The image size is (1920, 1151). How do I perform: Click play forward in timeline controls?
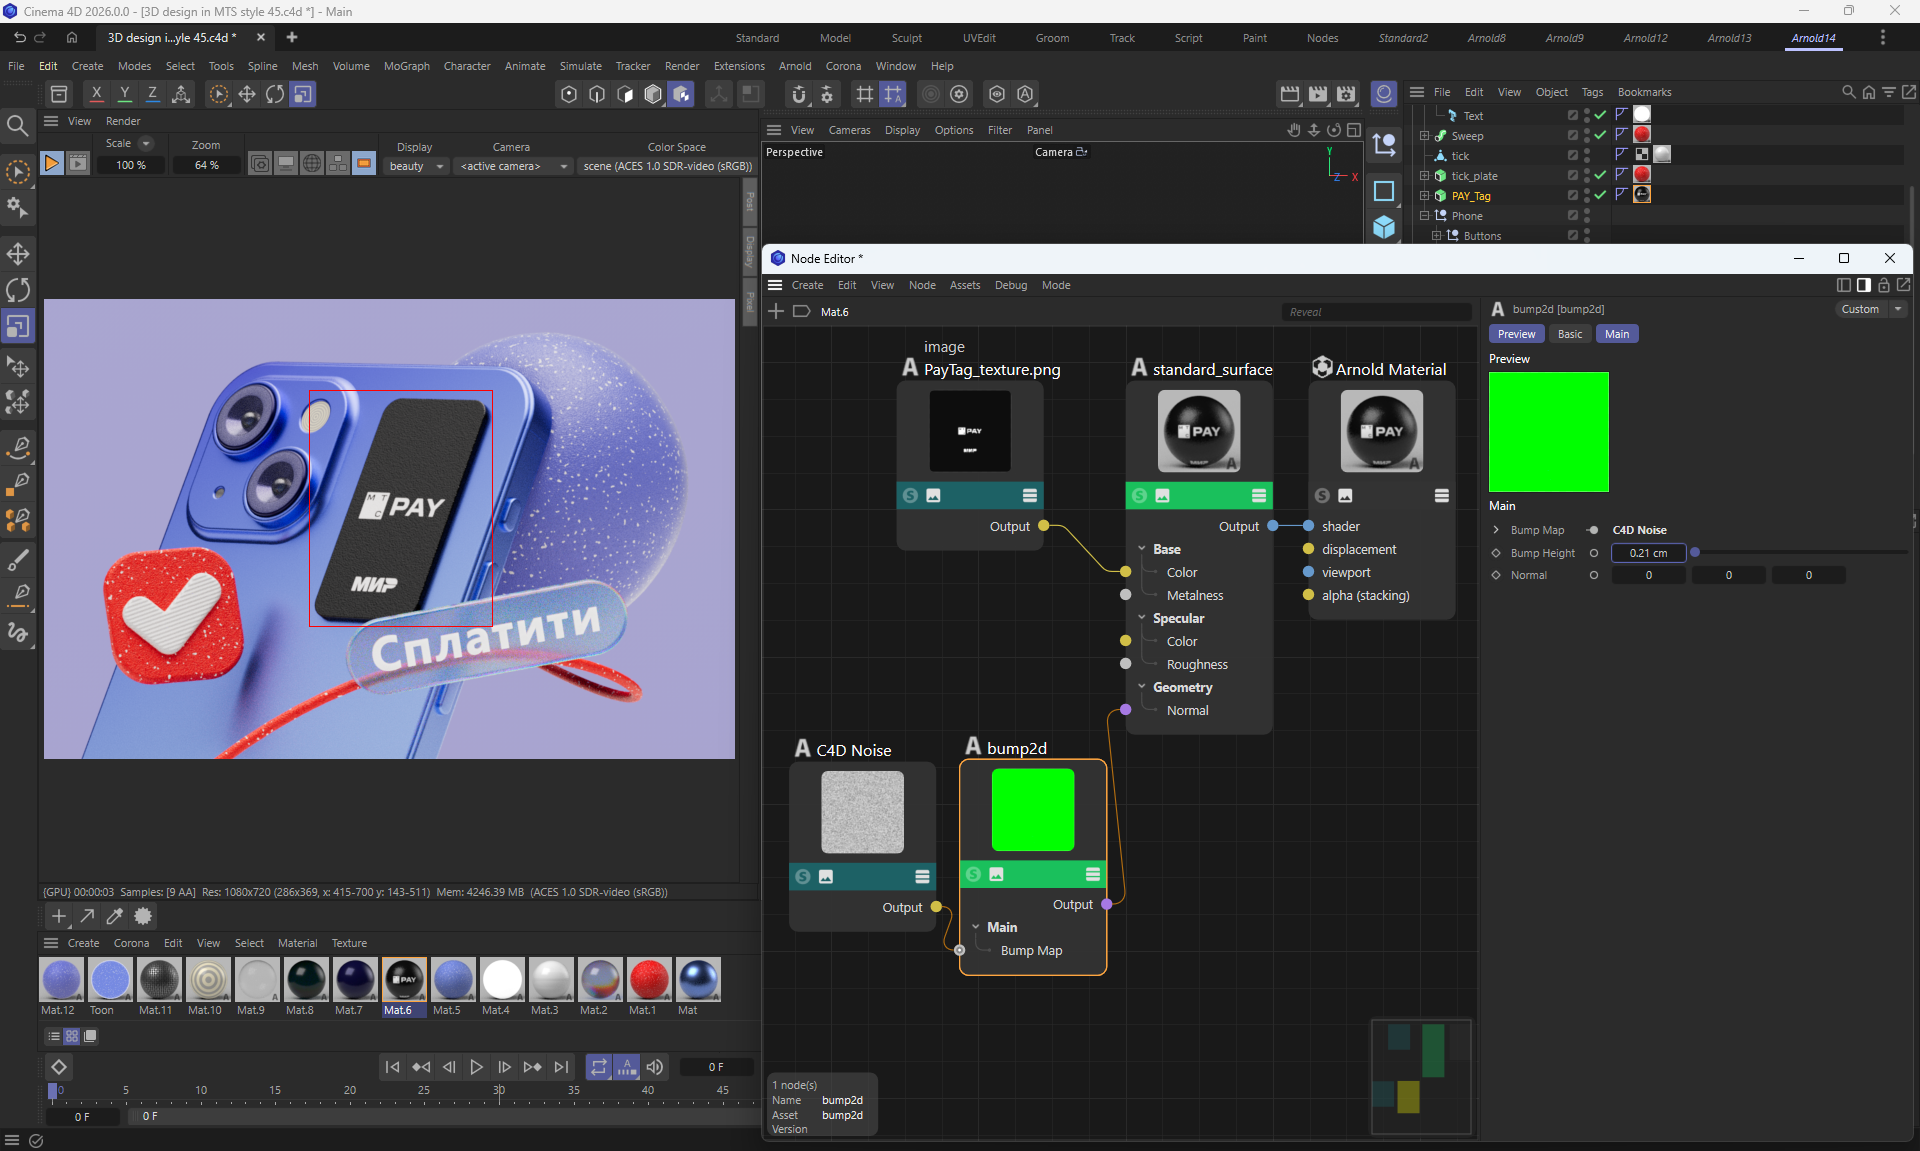coord(476,1067)
